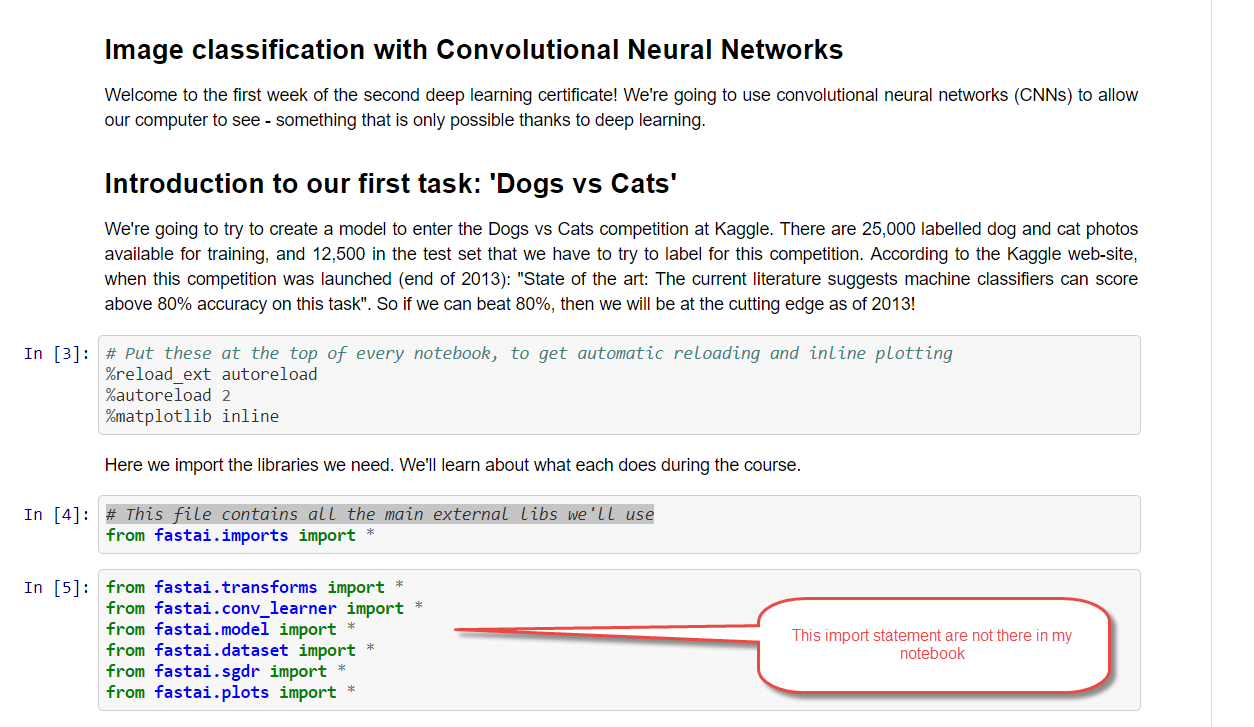Click the 'from fastai.imports import *' line
This screenshot has height=727, width=1254.
(x=231, y=535)
